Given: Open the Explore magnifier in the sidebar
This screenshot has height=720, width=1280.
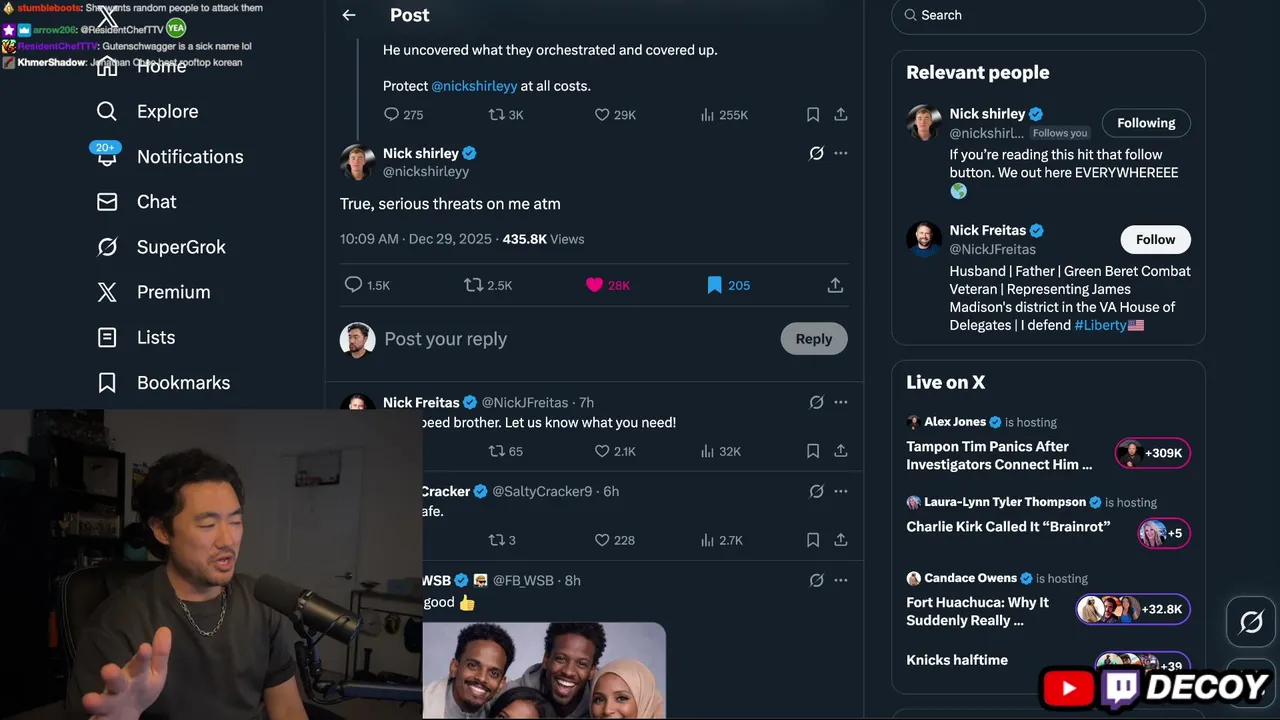Looking at the screenshot, I should [x=107, y=111].
